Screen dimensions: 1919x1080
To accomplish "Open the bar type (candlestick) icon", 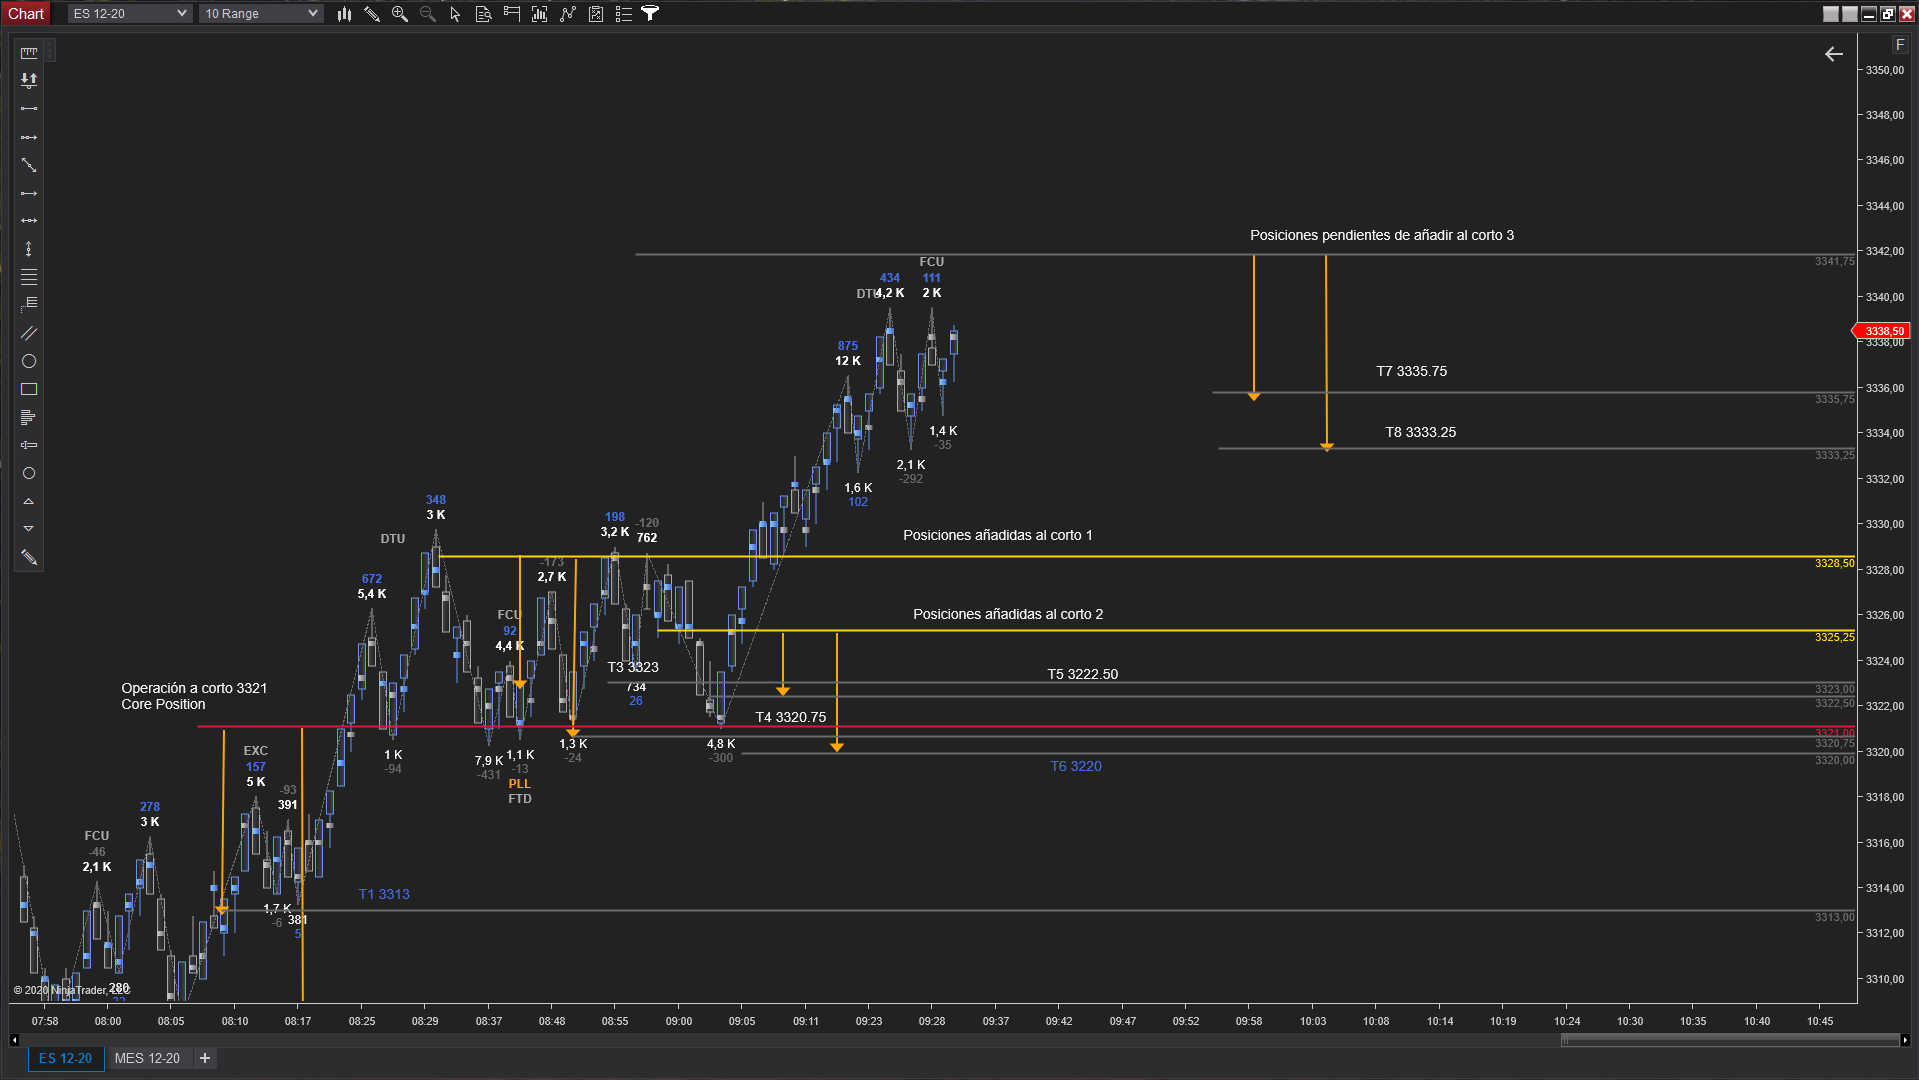I will 344,14.
